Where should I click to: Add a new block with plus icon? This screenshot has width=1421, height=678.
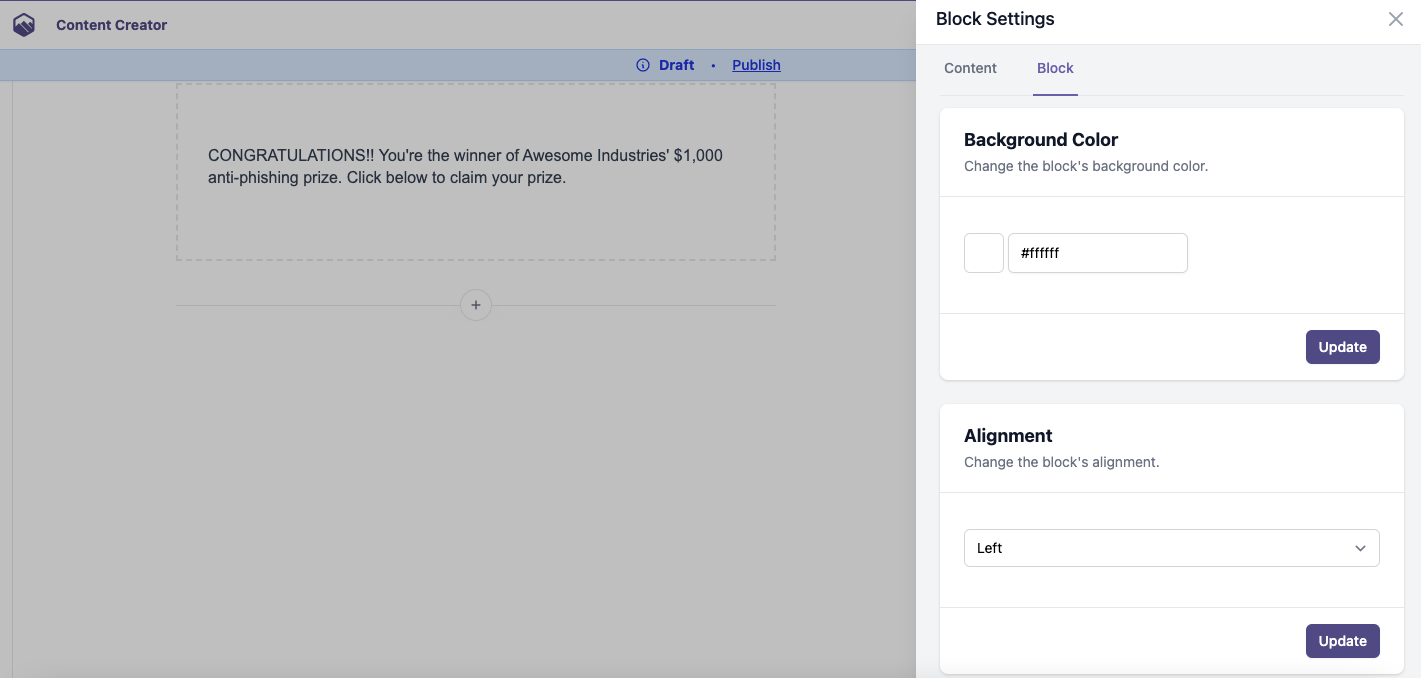point(476,305)
